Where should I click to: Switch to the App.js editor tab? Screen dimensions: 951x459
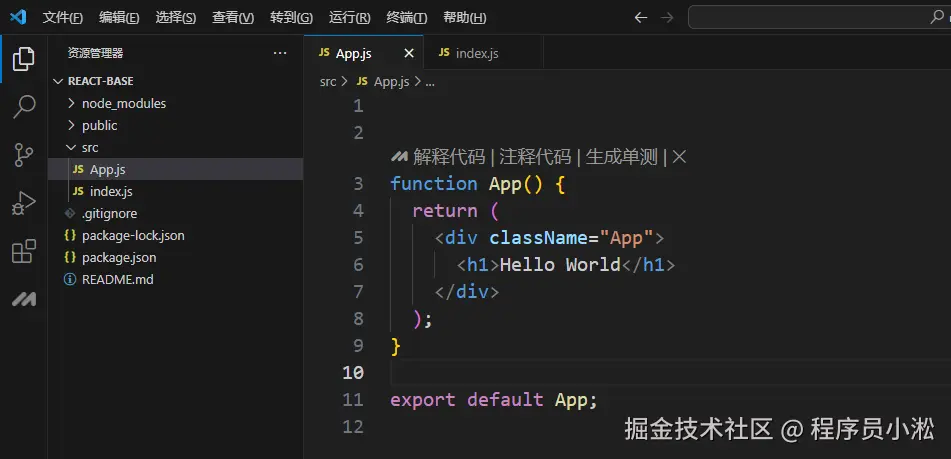click(x=364, y=53)
